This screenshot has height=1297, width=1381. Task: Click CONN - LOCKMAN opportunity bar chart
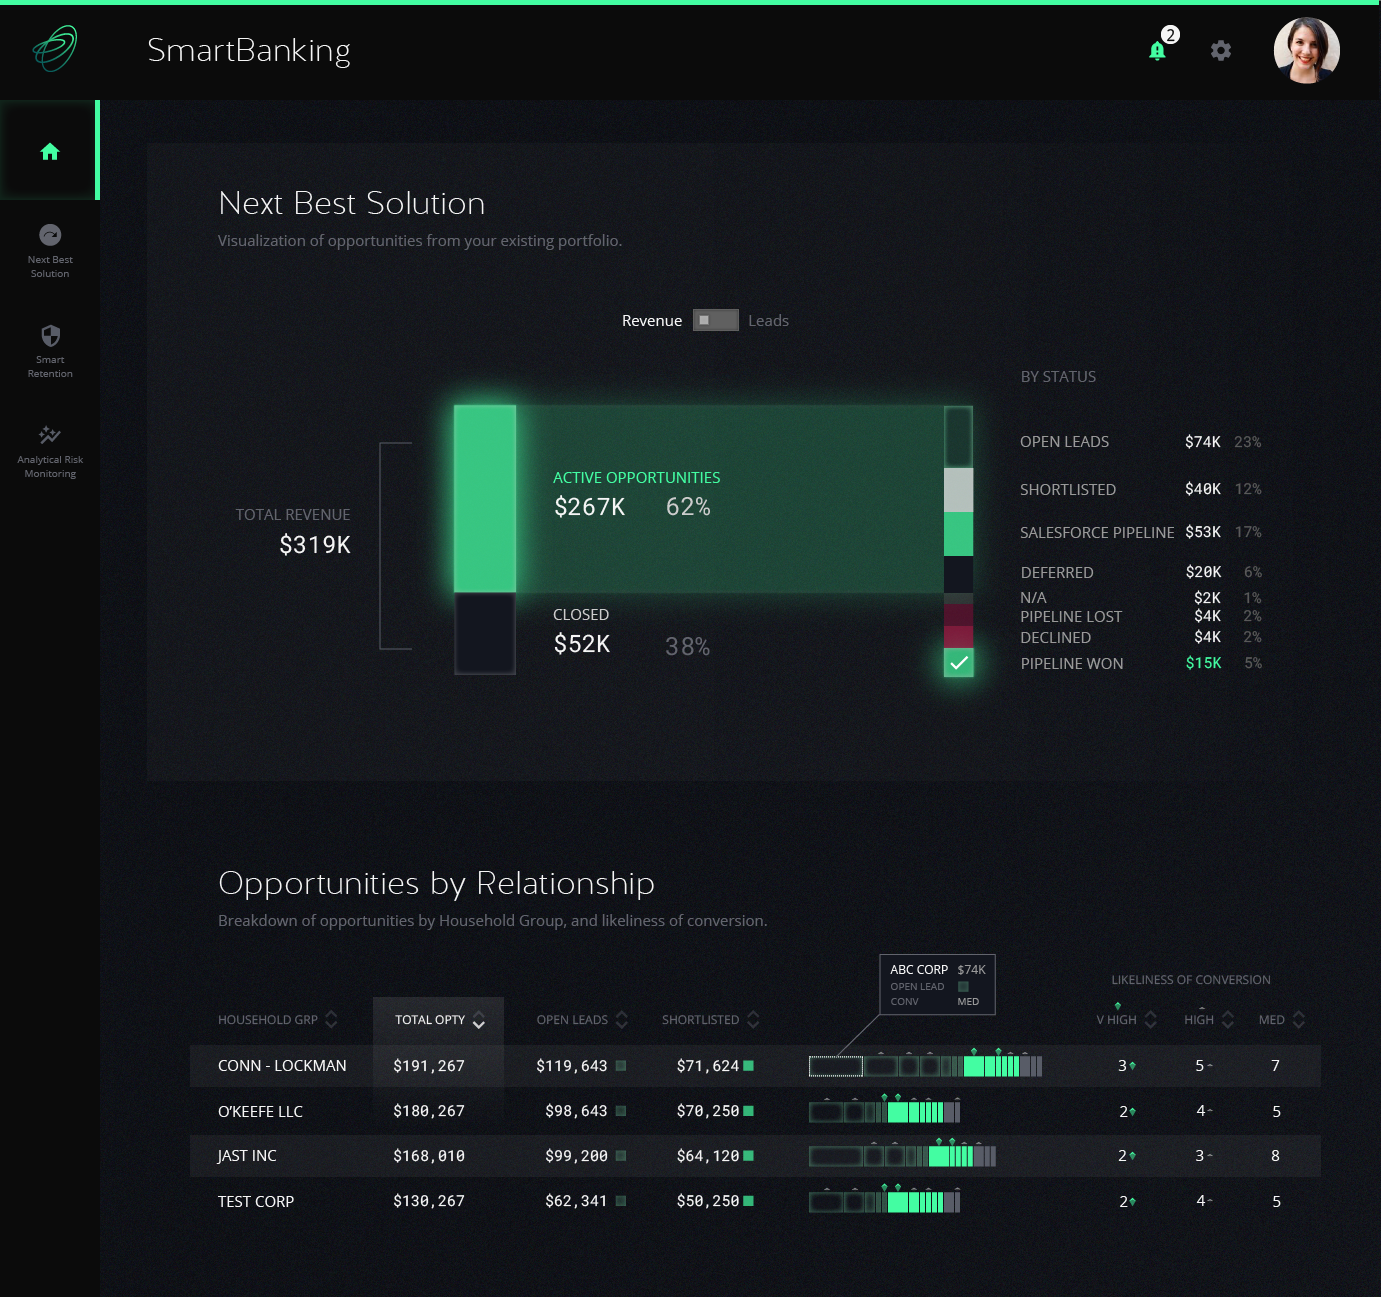[x=925, y=1066]
